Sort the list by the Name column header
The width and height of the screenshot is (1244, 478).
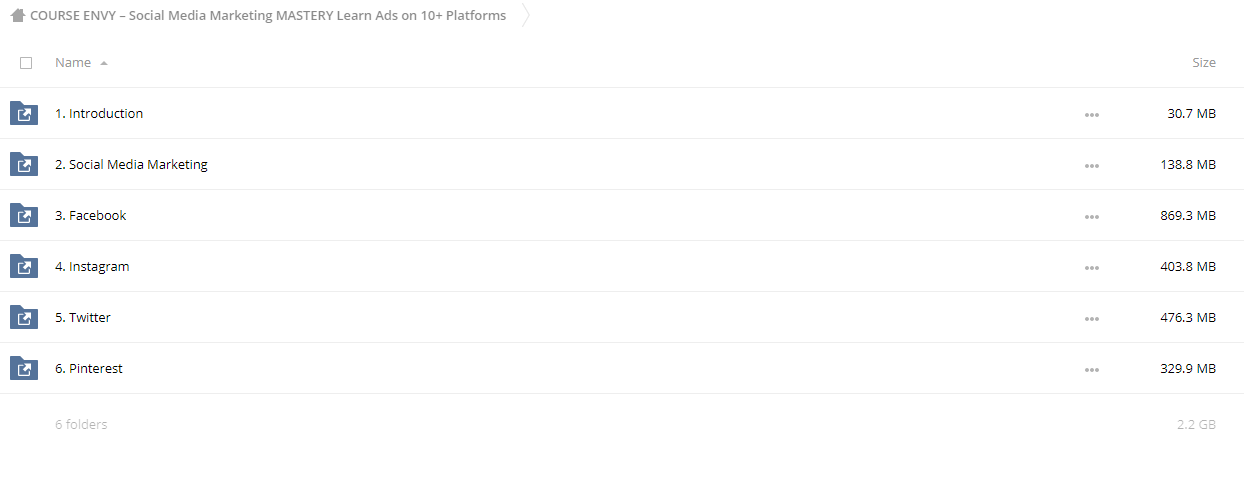tap(73, 62)
